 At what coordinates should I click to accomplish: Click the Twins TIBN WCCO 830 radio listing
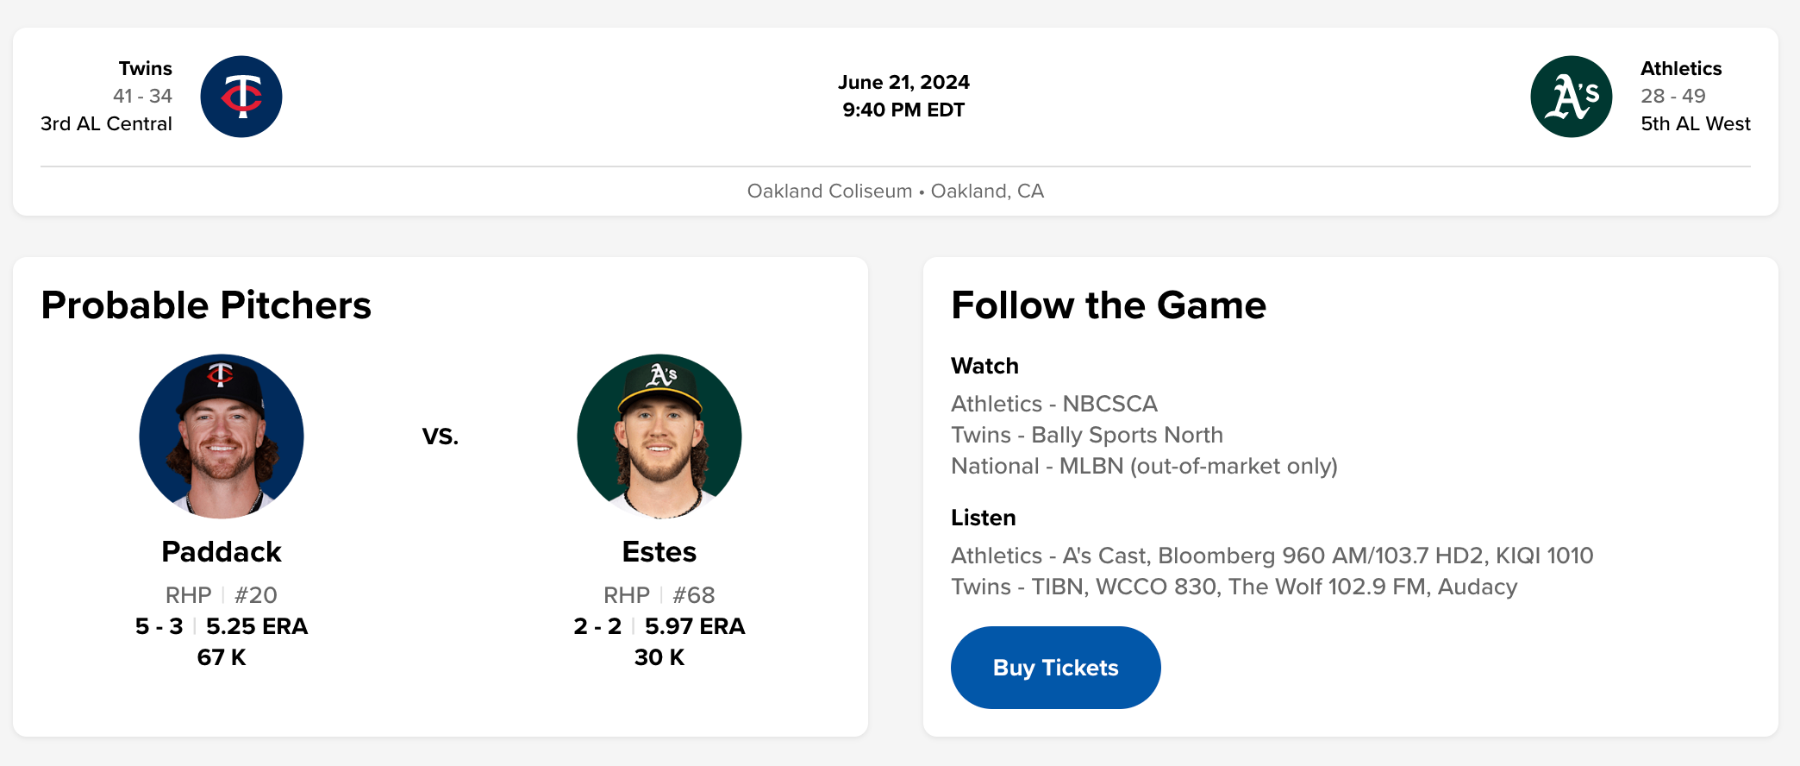(x=1234, y=587)
